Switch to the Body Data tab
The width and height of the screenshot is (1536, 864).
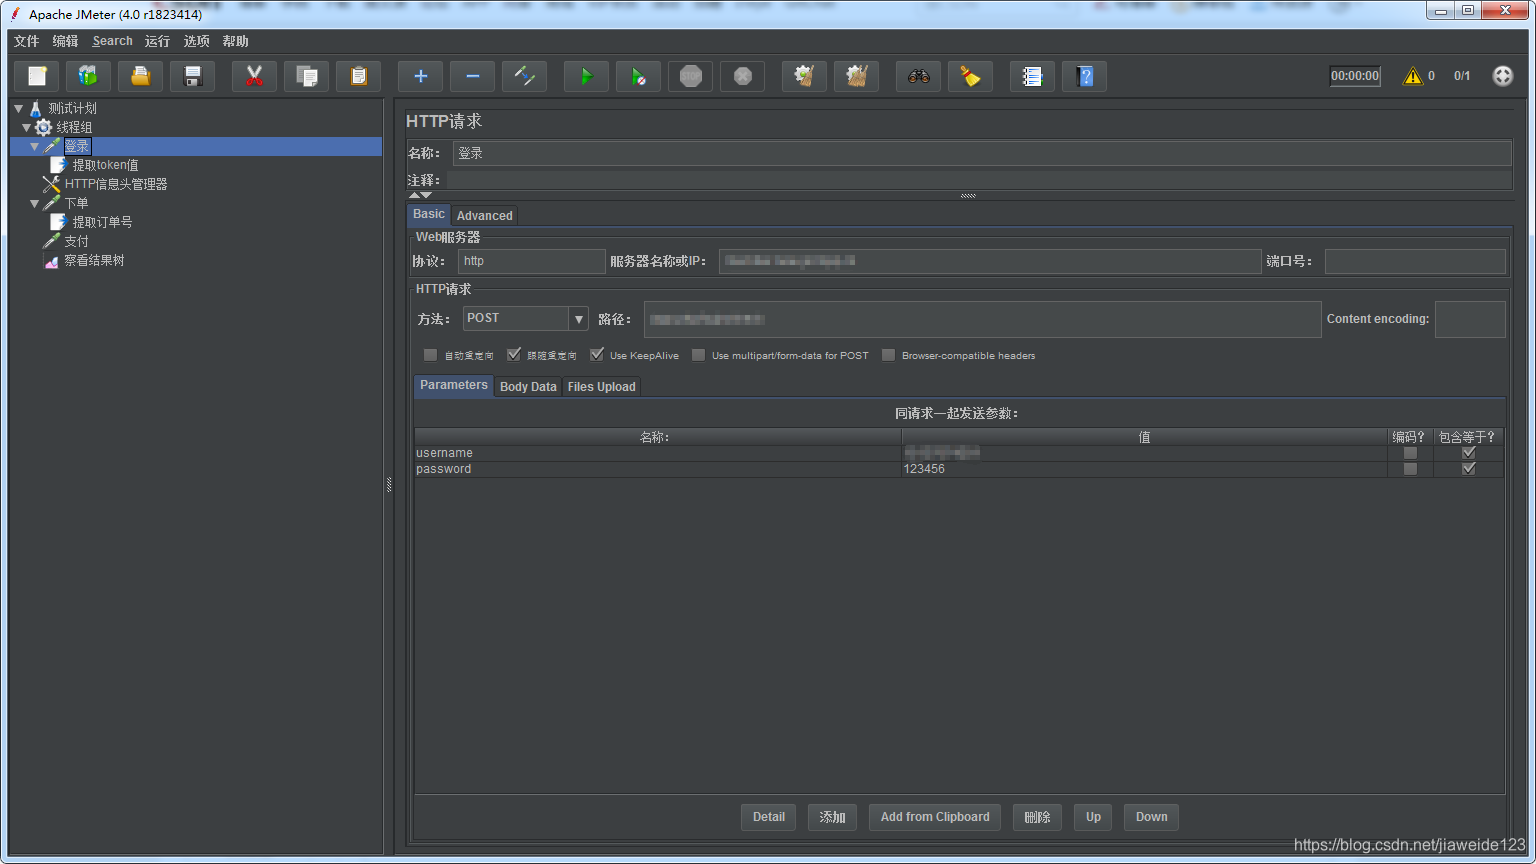(528, 386)
